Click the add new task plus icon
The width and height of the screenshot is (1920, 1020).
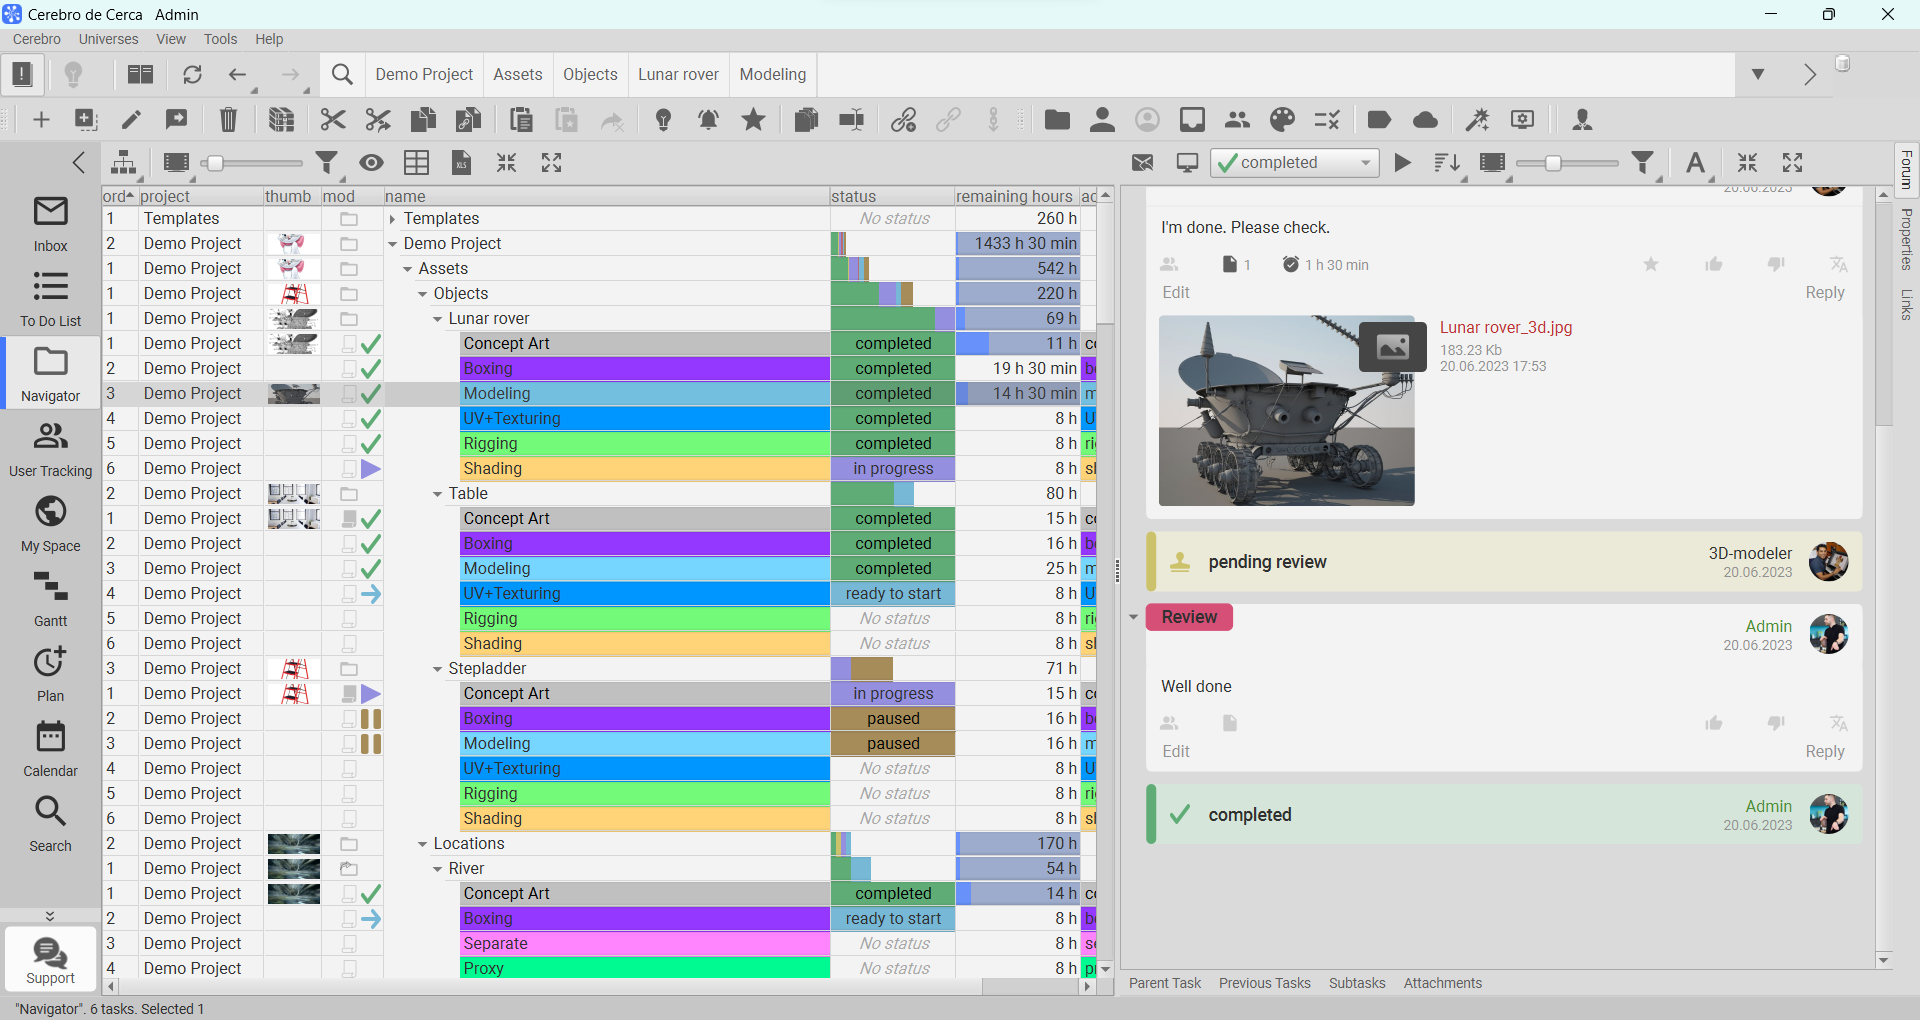pyautogui.click(x=41, y=120)
